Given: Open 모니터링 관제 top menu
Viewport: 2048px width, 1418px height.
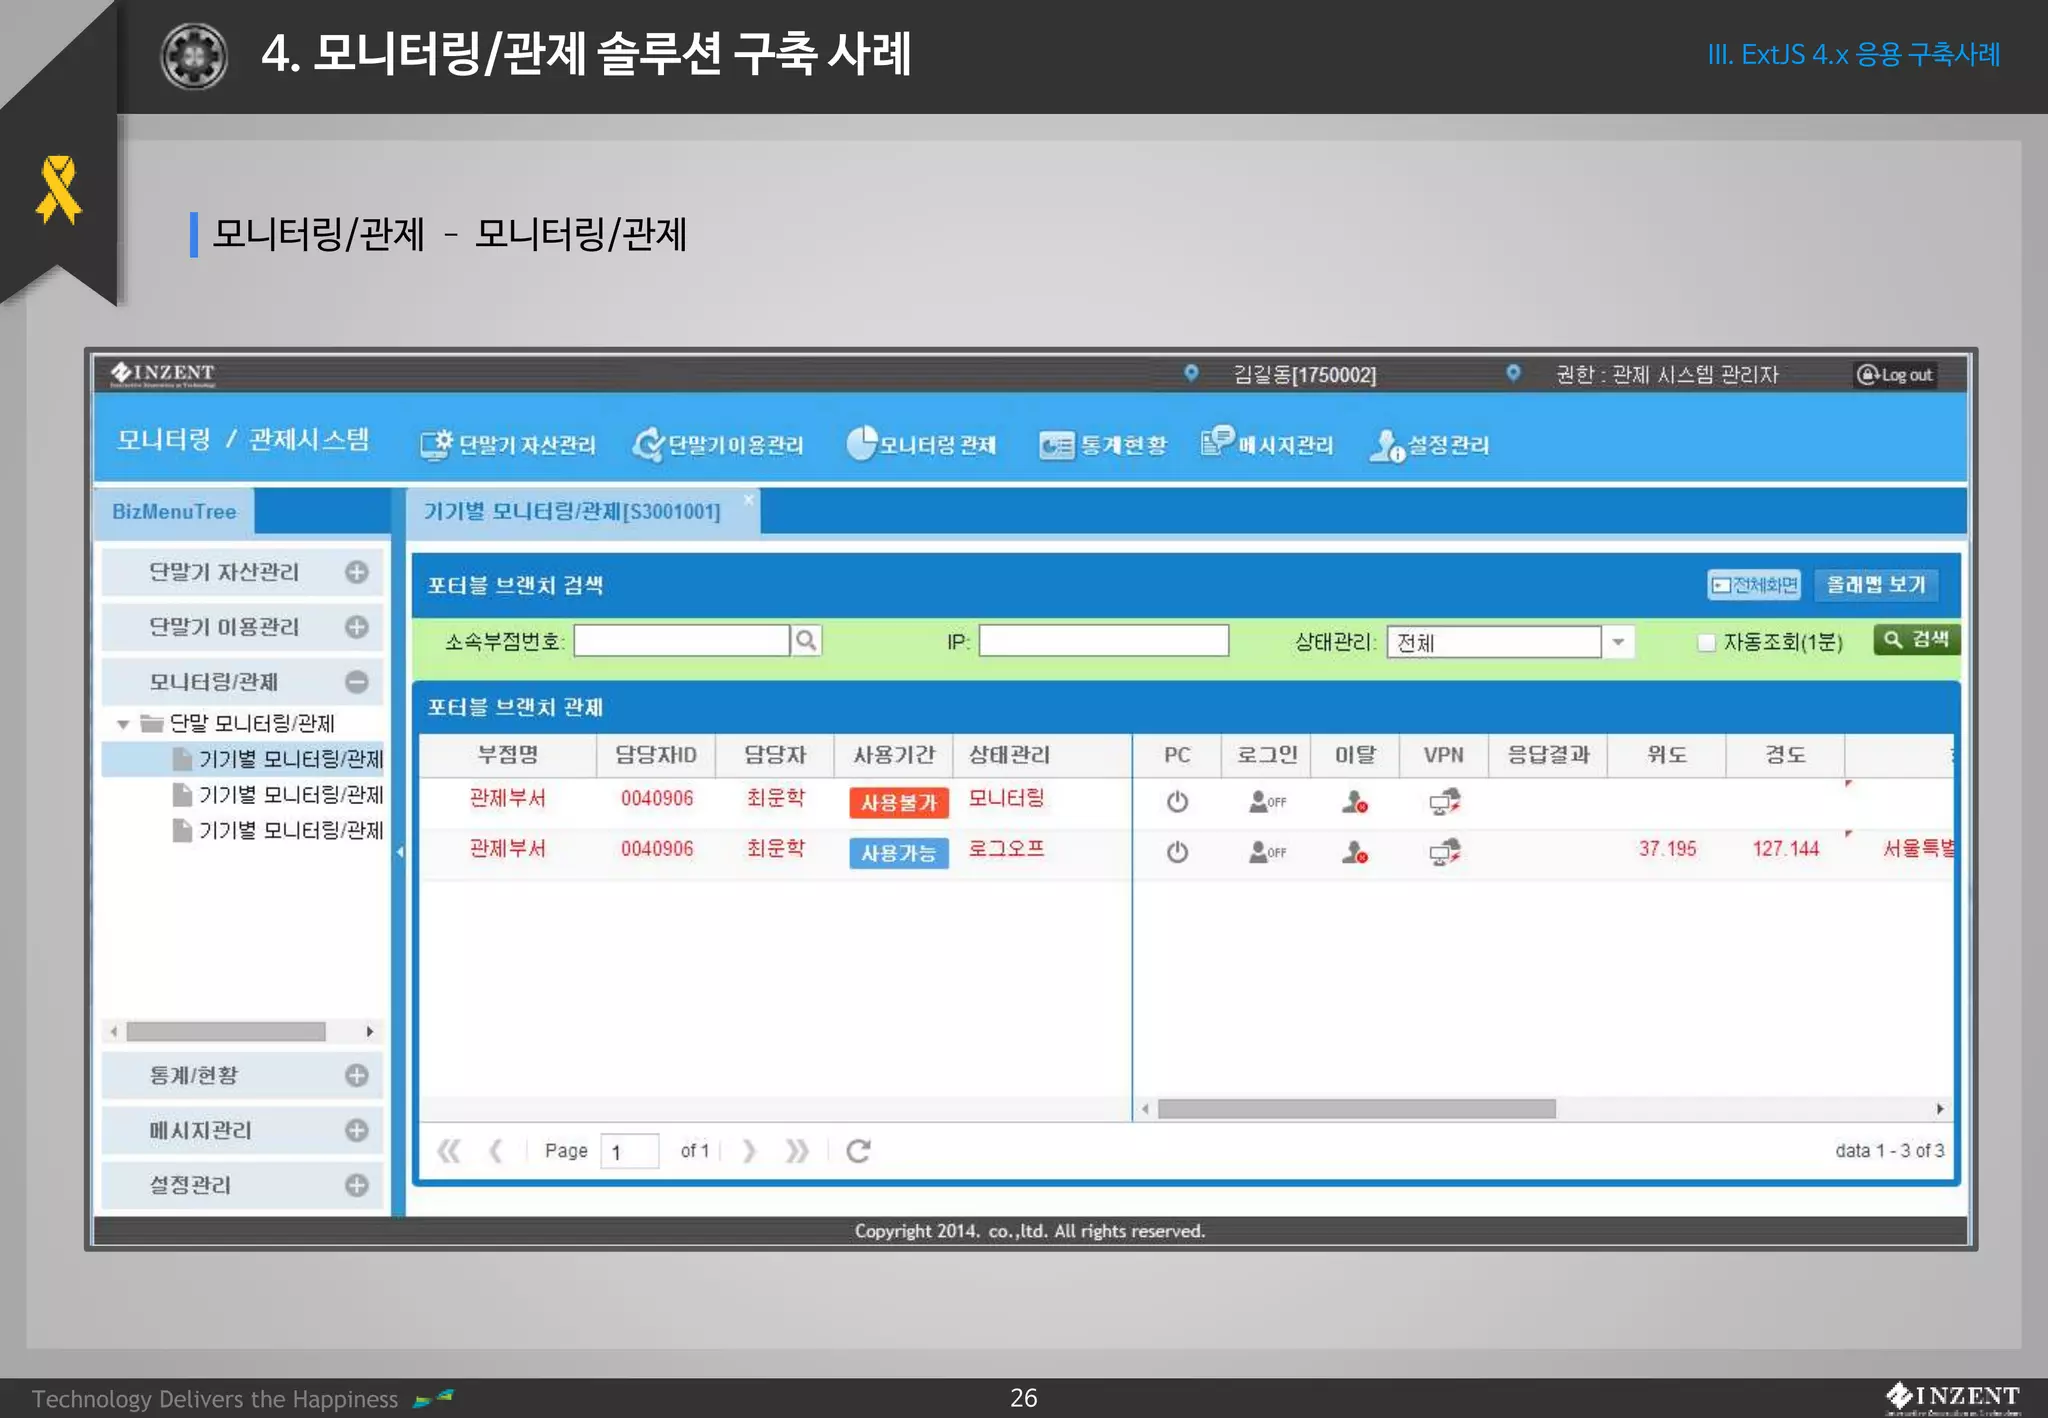Looking at the screenshot, I should click(x=921, y=445).
